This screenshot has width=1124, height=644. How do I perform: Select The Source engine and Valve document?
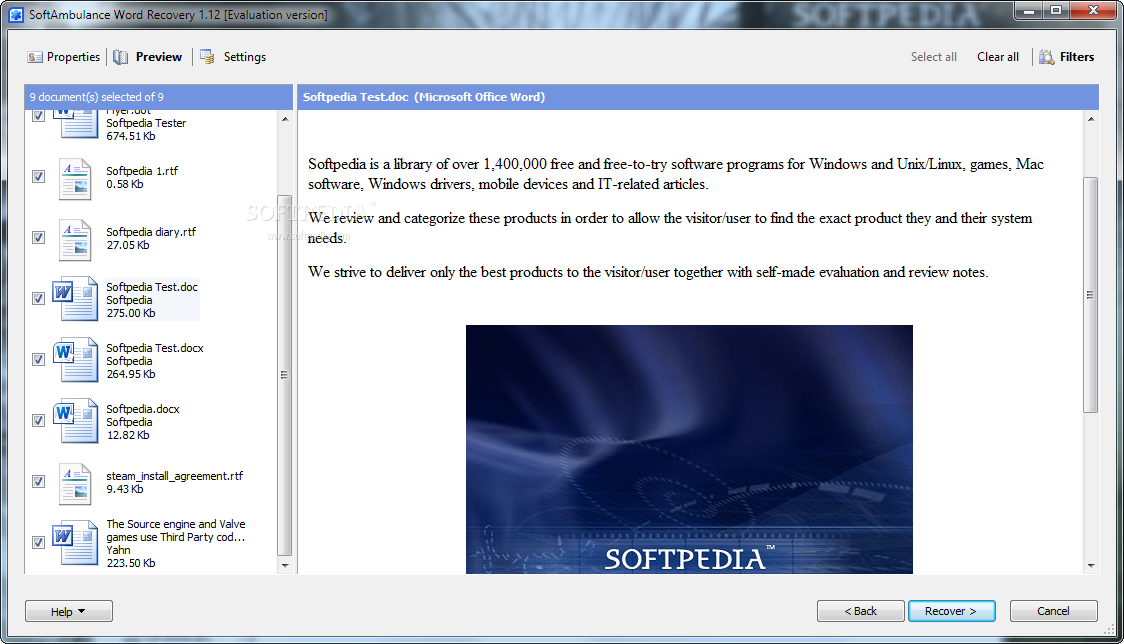click(x=176, y=531)
